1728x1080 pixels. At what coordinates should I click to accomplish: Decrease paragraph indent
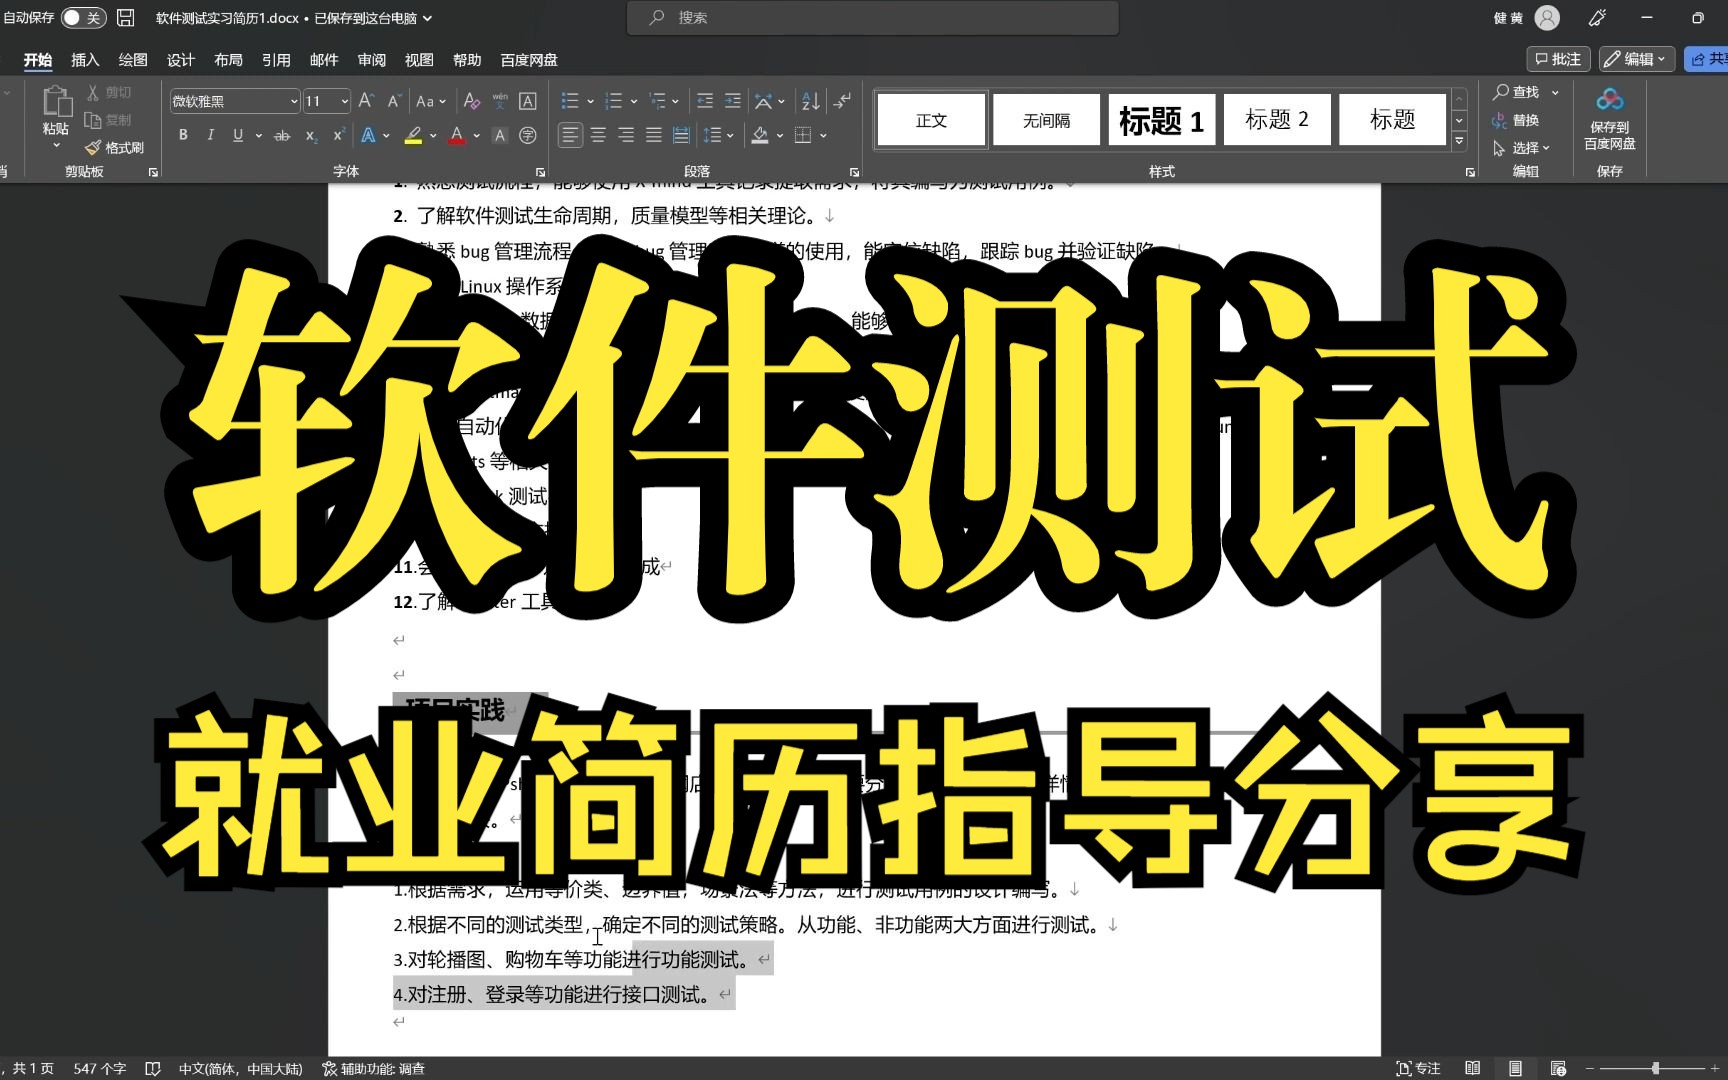(705, 101)
